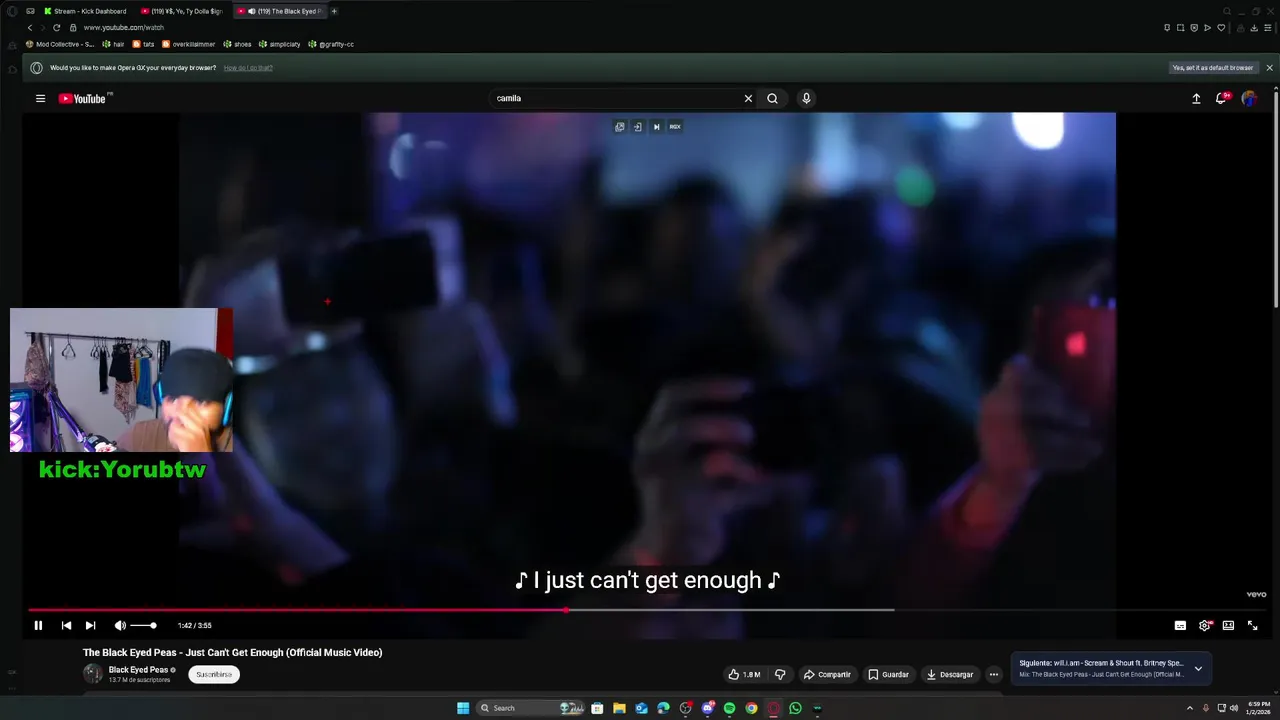Mute the video with speaker icon
This screenshot has height=720, width=1280.
pyautogui.click(x=120, y=625)
